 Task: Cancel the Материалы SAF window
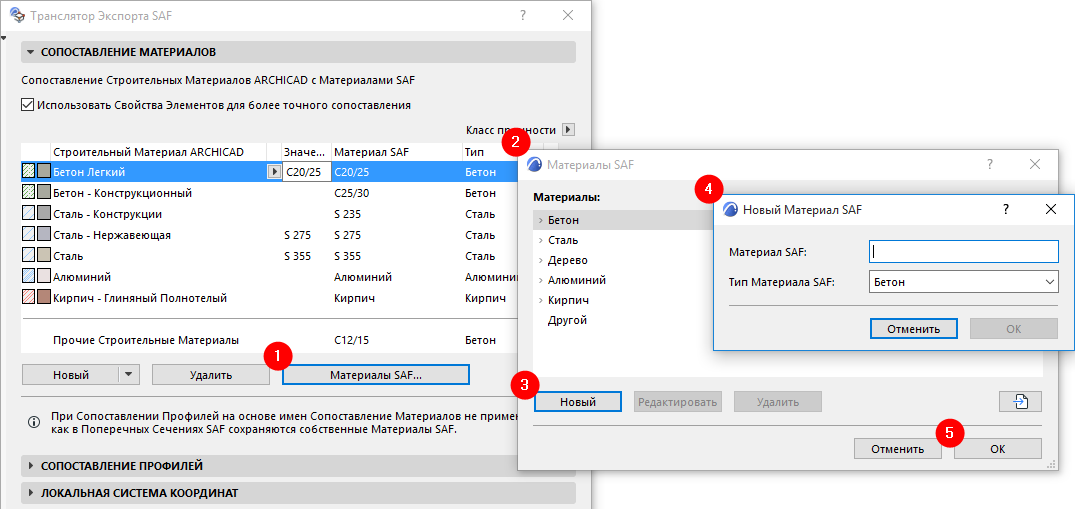(x=897, y=449)
